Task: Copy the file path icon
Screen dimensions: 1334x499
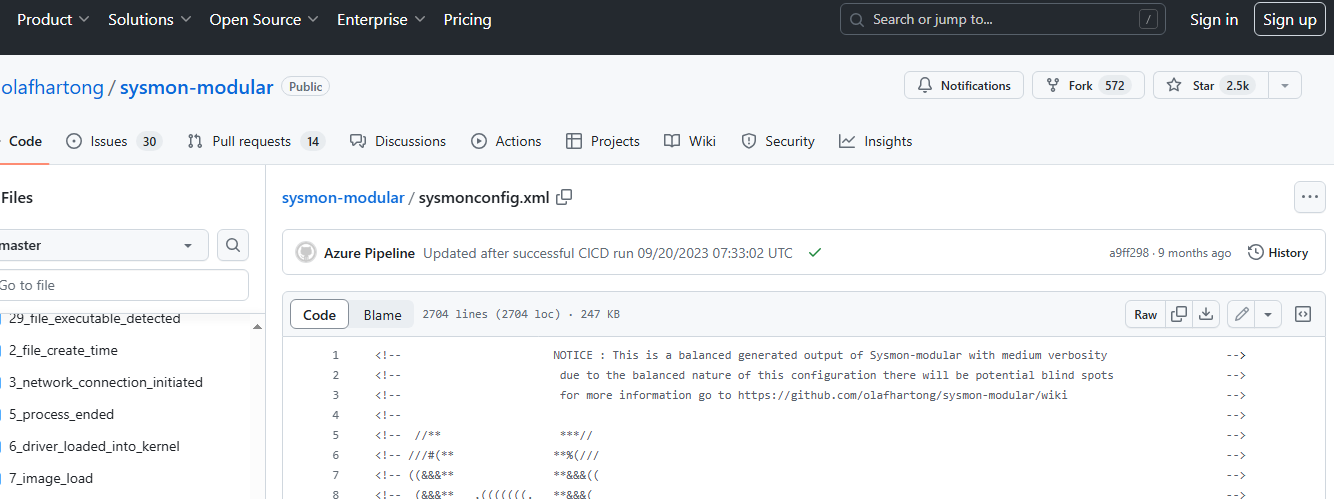Action: pyautogui.click(x=564, y=197)
